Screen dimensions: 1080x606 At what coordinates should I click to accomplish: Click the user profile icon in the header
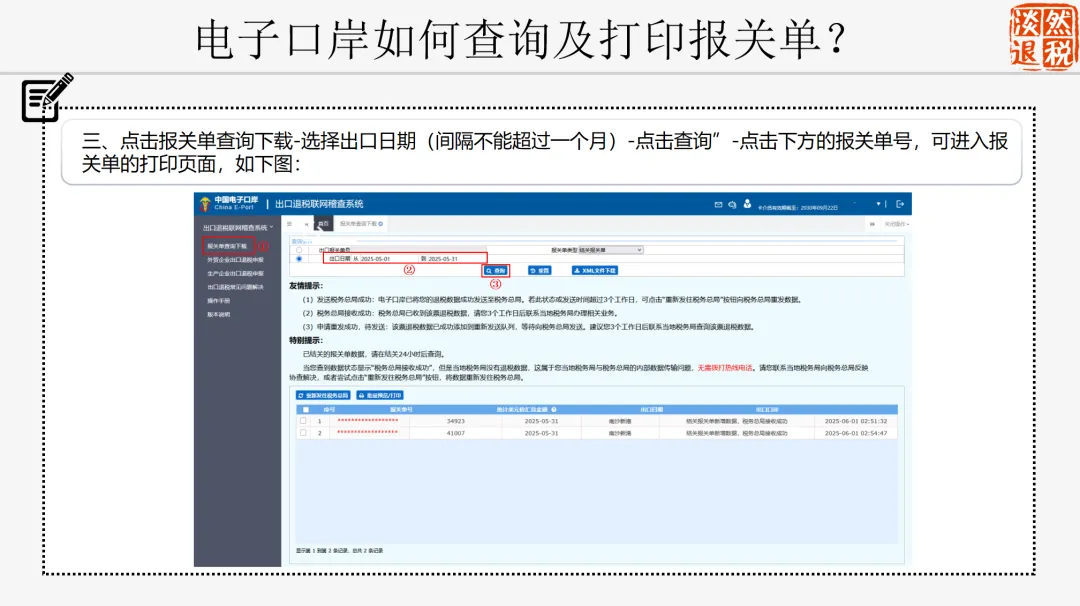point(747,204)
